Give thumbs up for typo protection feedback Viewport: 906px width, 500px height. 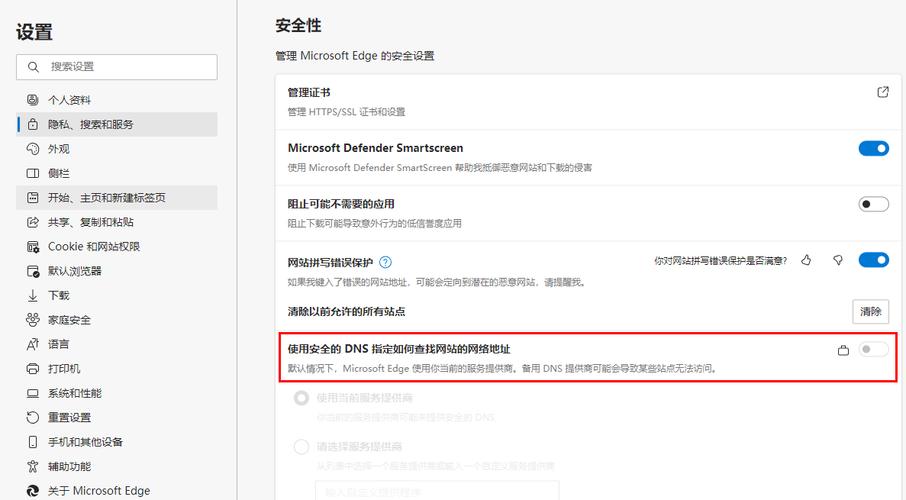pos(806,261)
